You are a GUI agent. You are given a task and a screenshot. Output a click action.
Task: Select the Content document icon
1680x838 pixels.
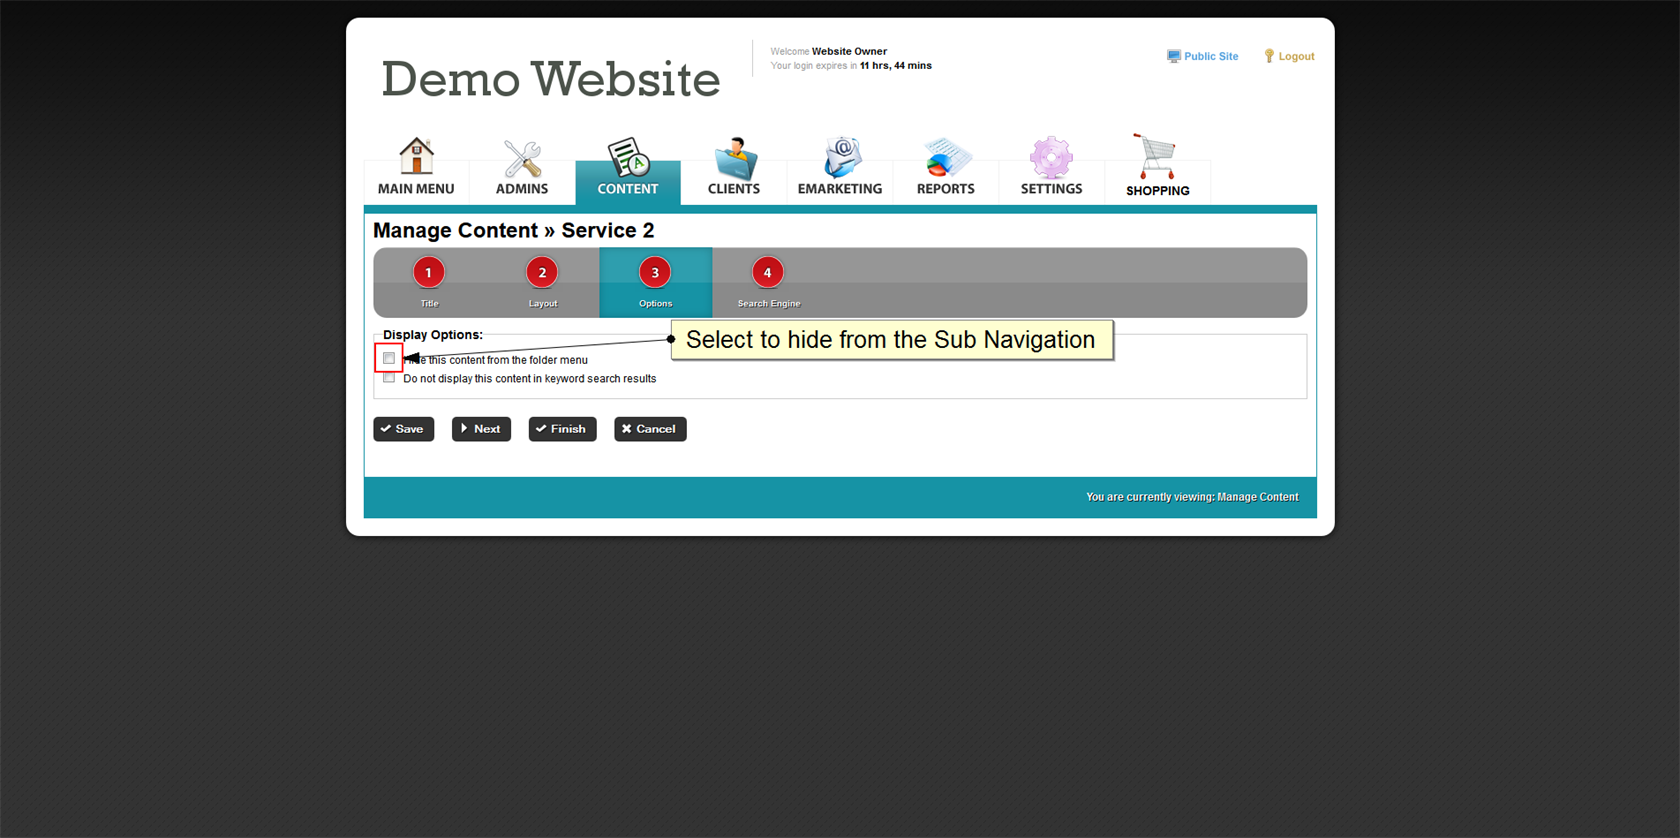click(628, 158)
